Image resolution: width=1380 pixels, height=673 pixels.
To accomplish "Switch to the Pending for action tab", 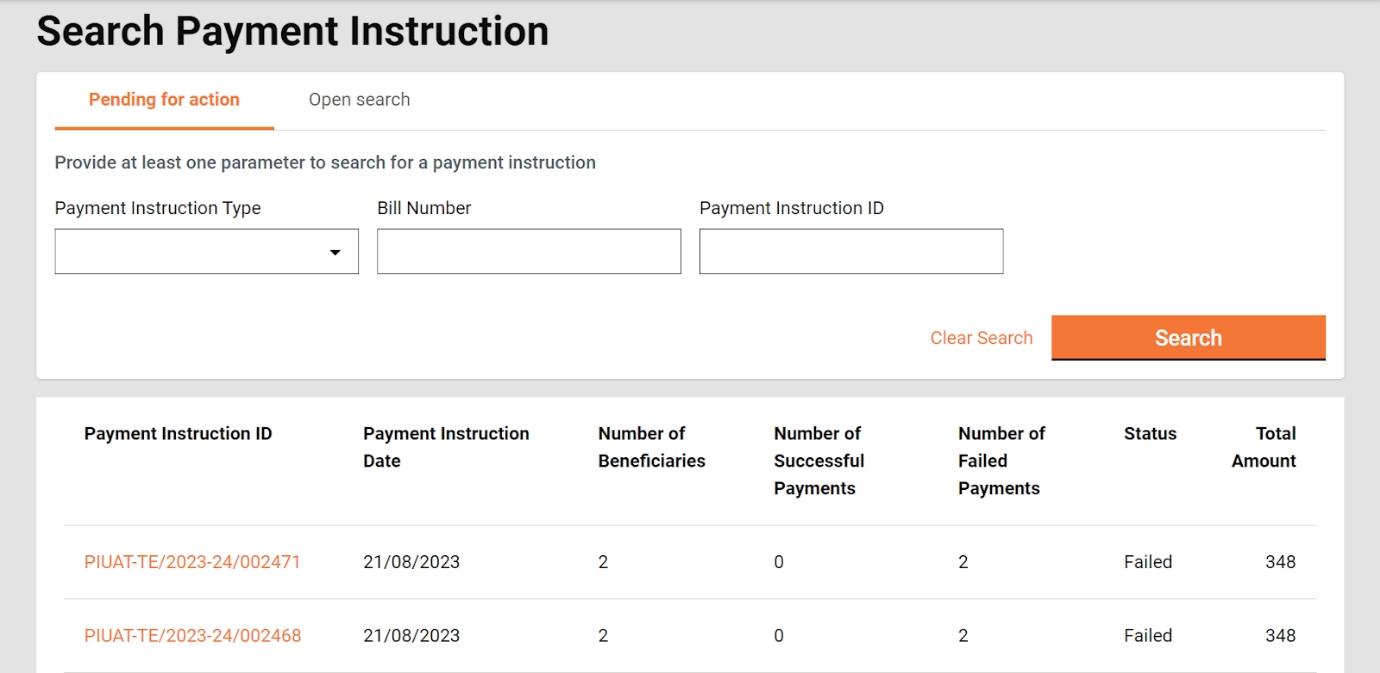I will coord(164,100).
